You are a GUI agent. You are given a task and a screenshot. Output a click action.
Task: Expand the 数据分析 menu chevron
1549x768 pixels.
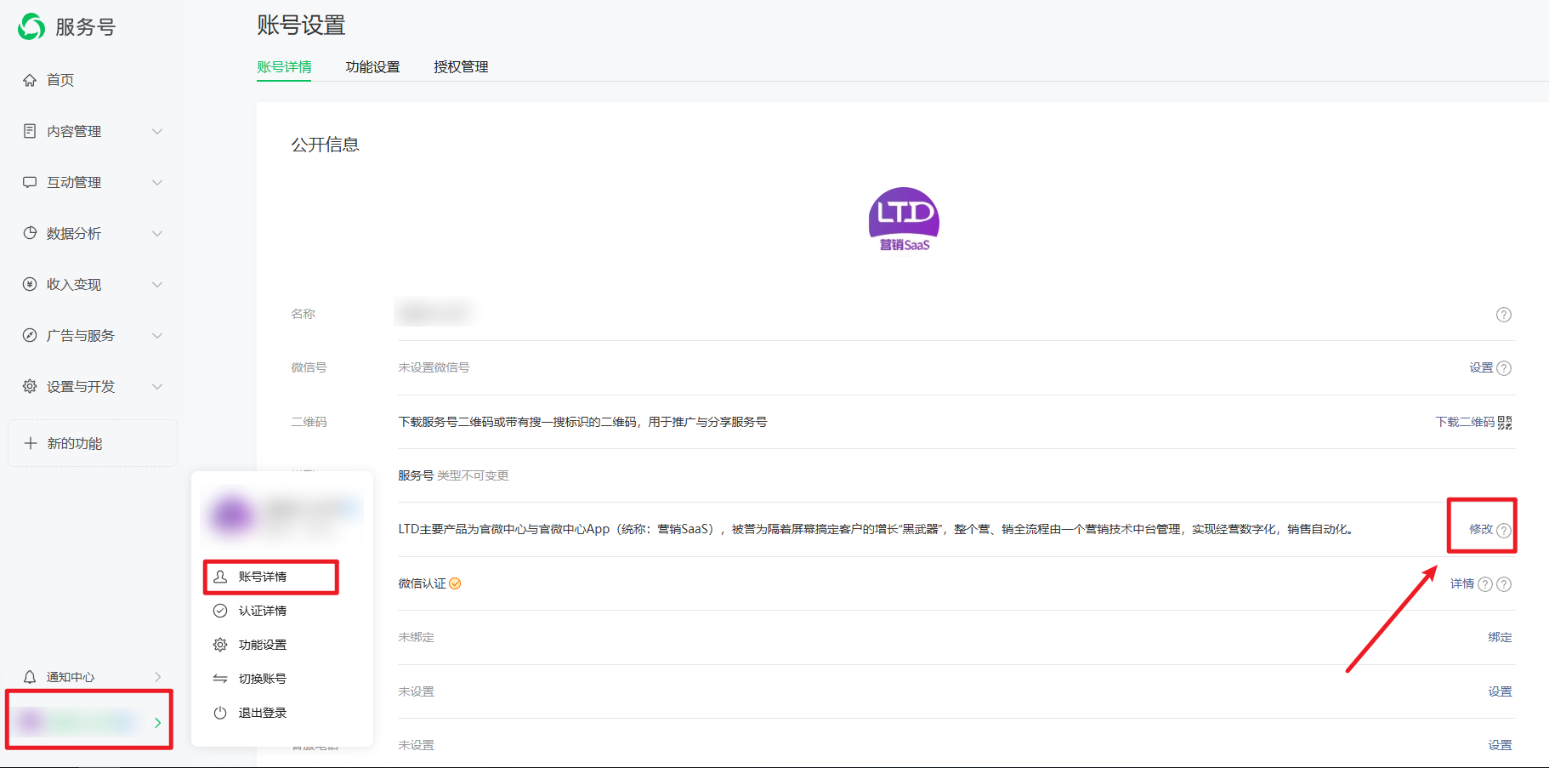click(x=157, y=233)
